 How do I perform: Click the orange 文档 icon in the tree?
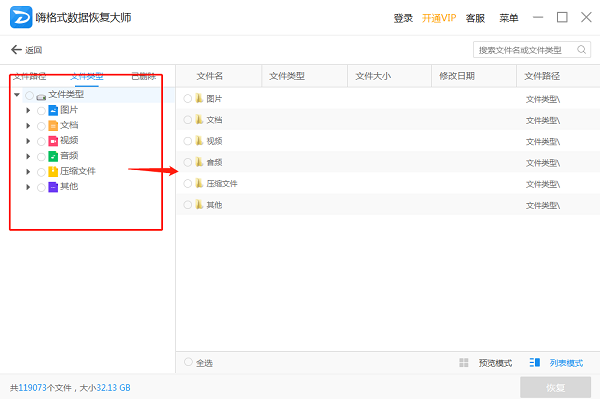[x=53, y=126]
